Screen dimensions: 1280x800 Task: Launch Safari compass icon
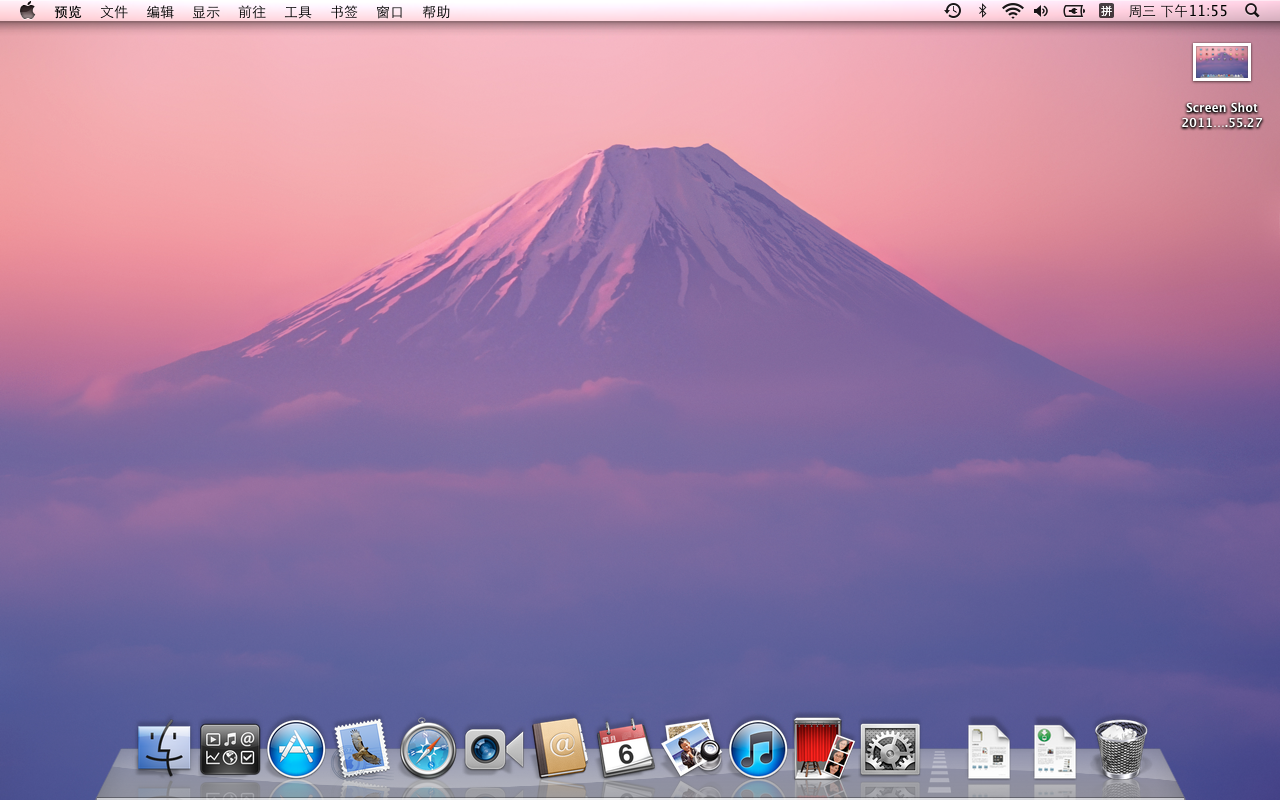click(428, 749)
